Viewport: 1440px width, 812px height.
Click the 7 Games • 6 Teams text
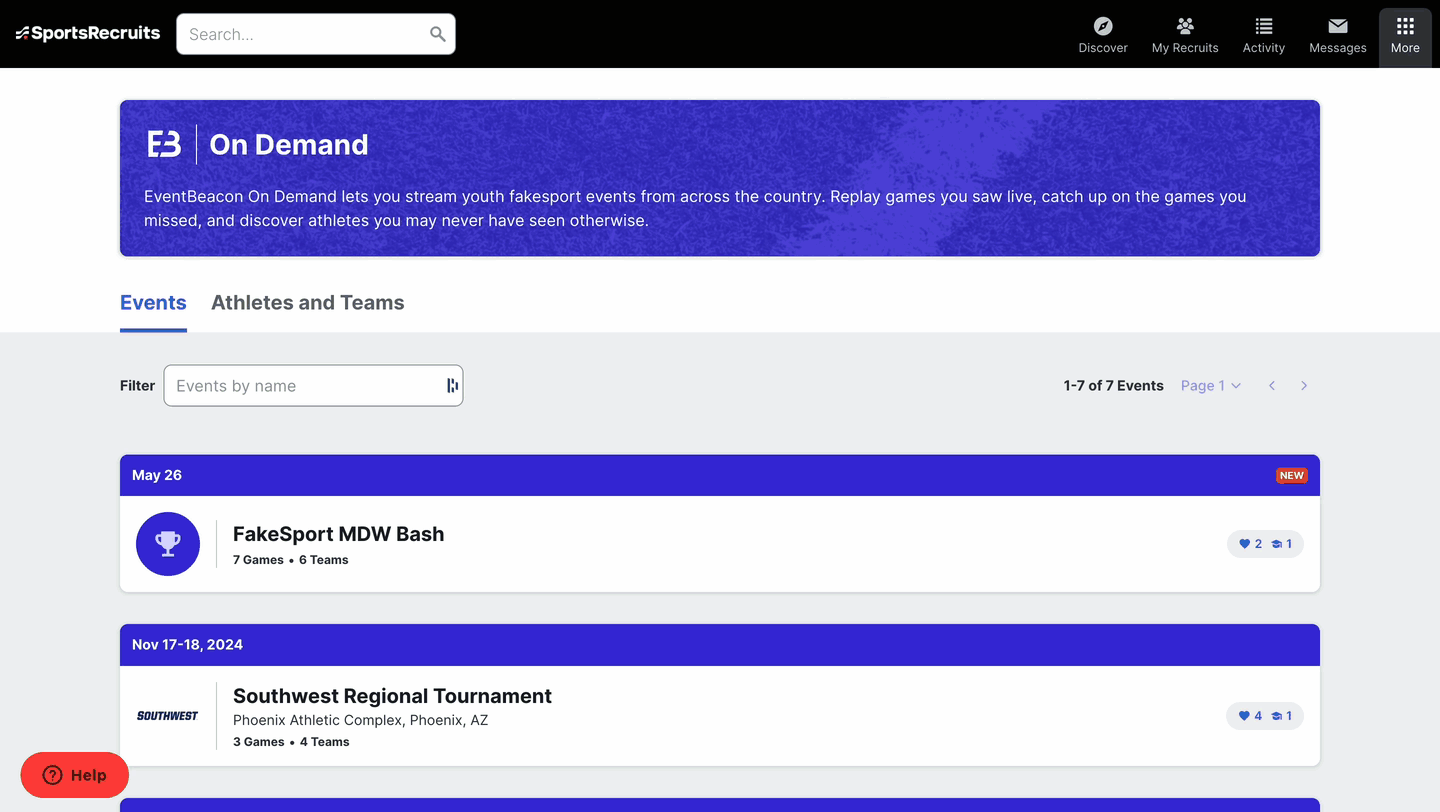(291, 560)
